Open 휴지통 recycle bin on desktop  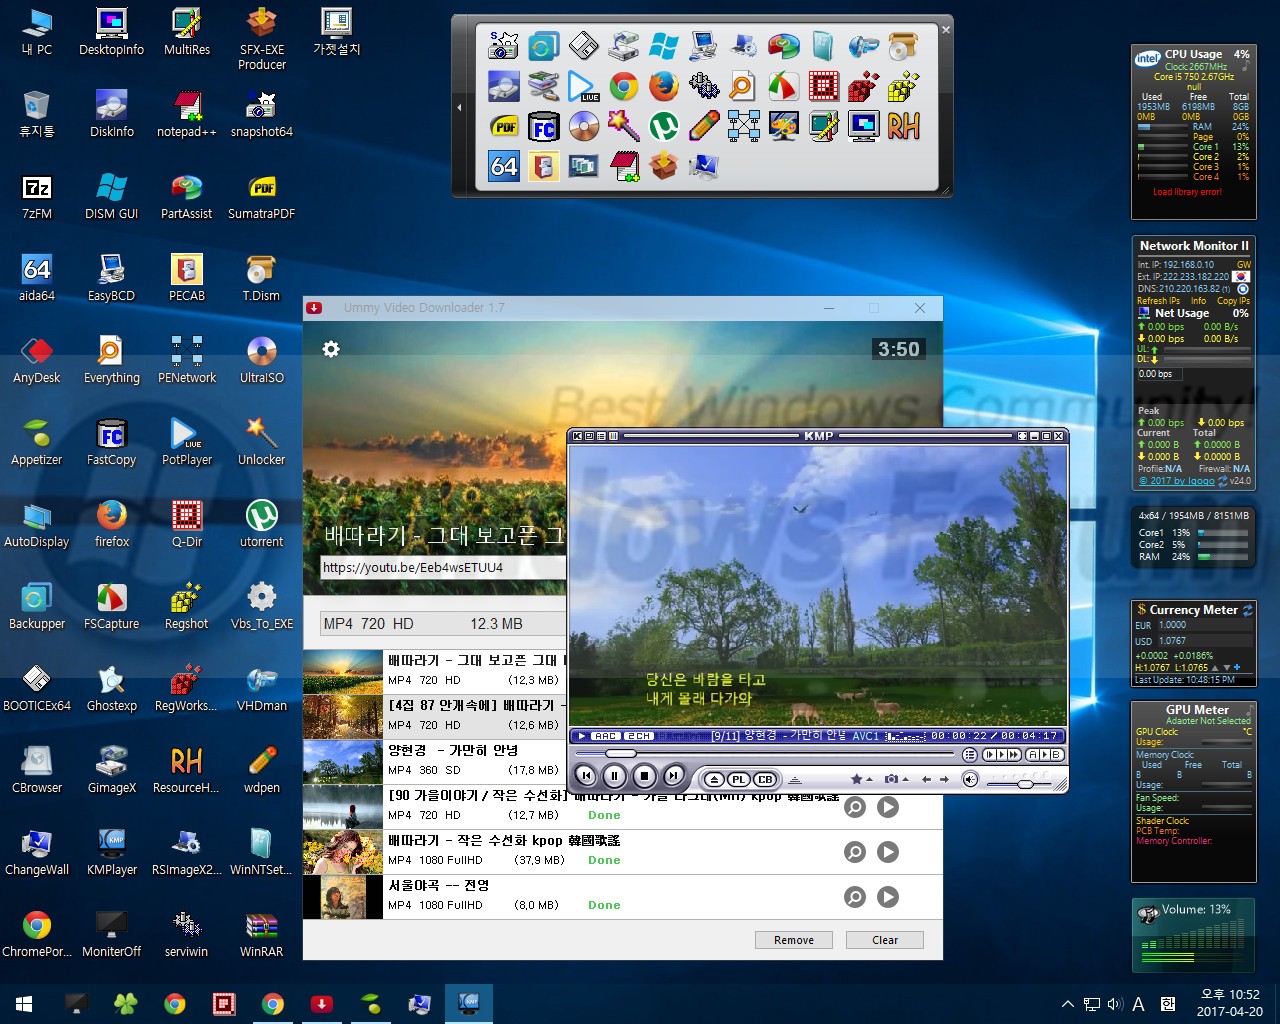coord(37,113)
